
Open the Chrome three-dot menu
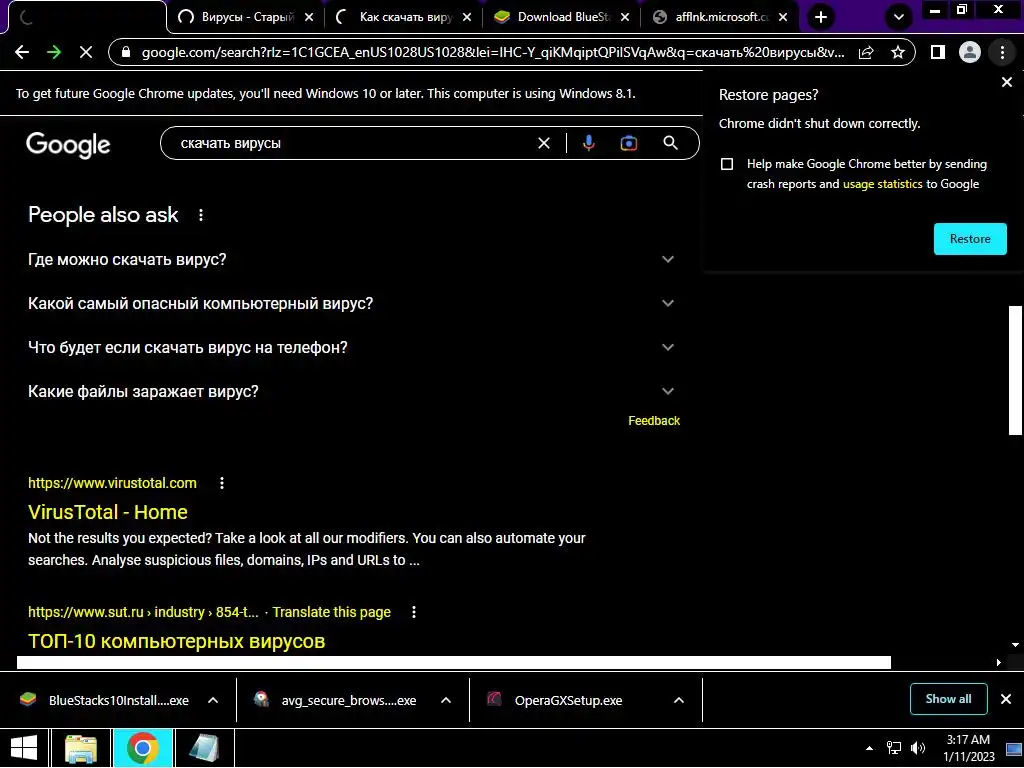(x=1002, y=52)
